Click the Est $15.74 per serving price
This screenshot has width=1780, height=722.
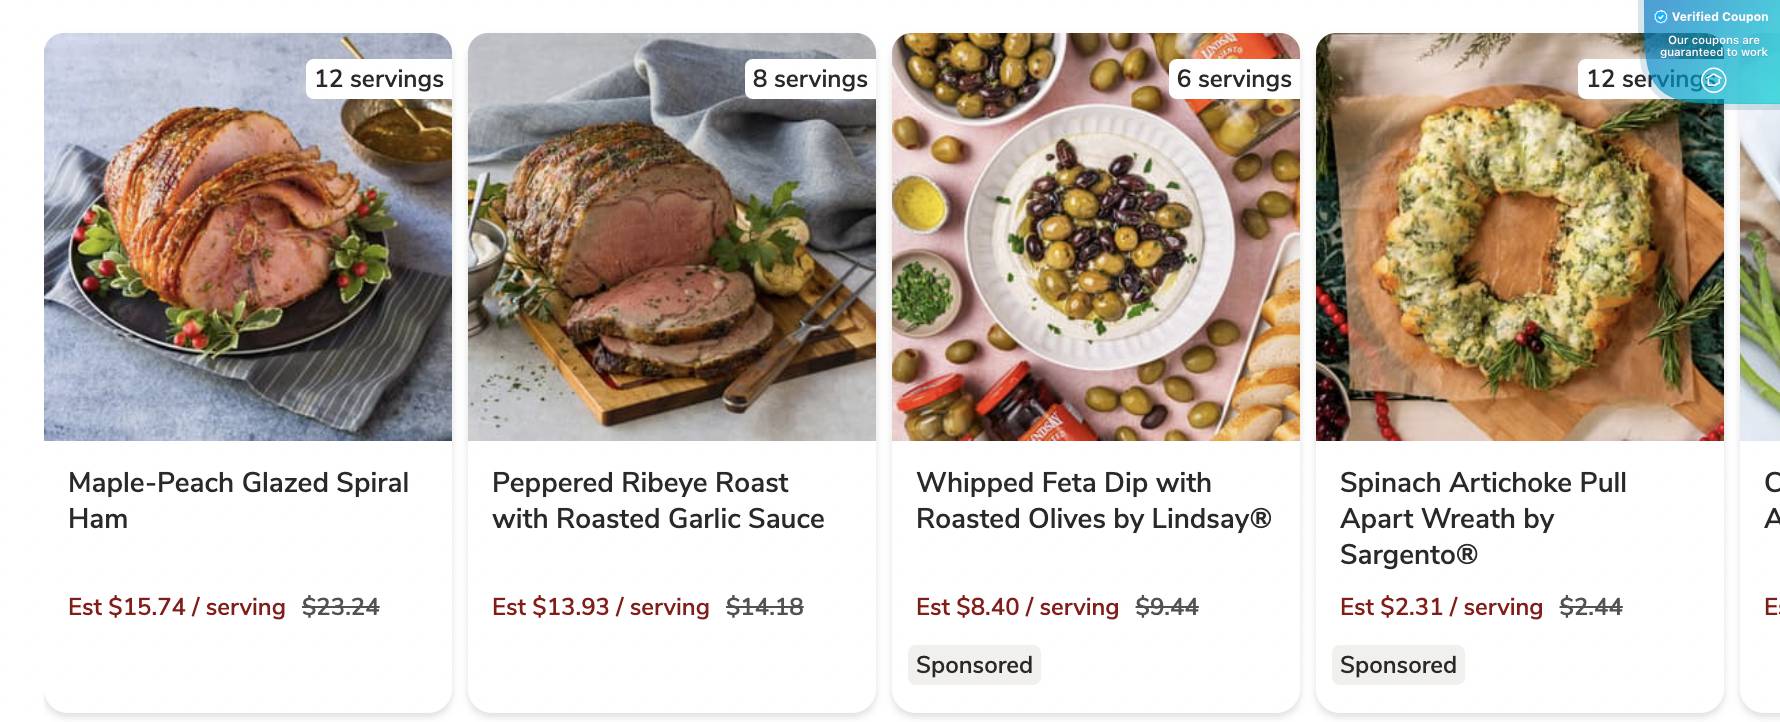coord(176,606)
